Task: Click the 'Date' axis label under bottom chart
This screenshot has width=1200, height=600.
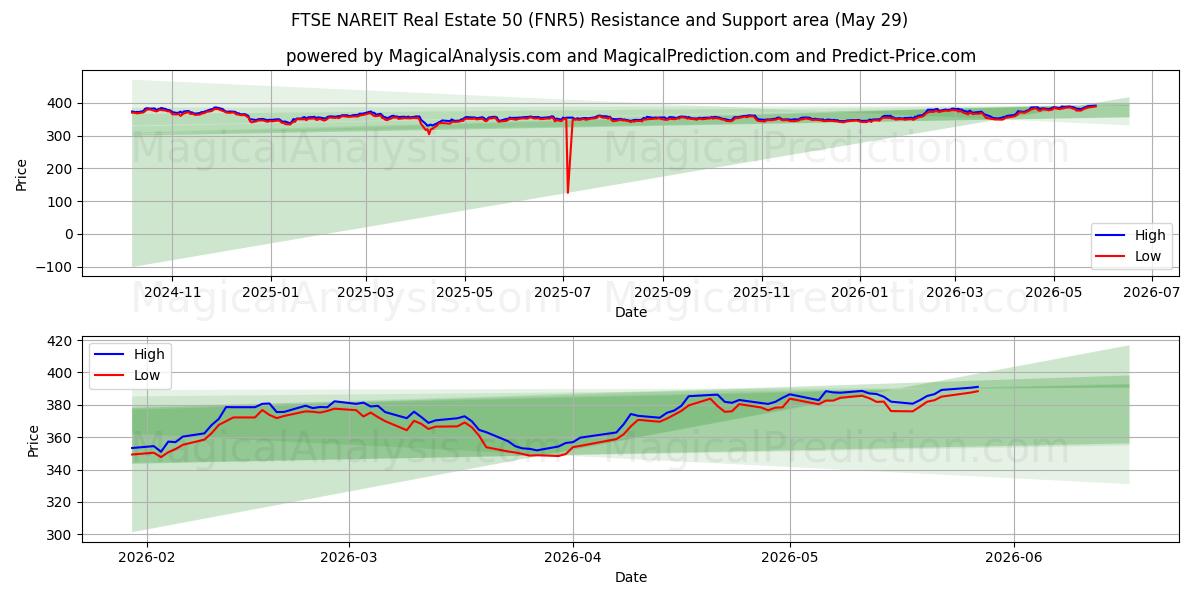Action: [x=631, y=577]
